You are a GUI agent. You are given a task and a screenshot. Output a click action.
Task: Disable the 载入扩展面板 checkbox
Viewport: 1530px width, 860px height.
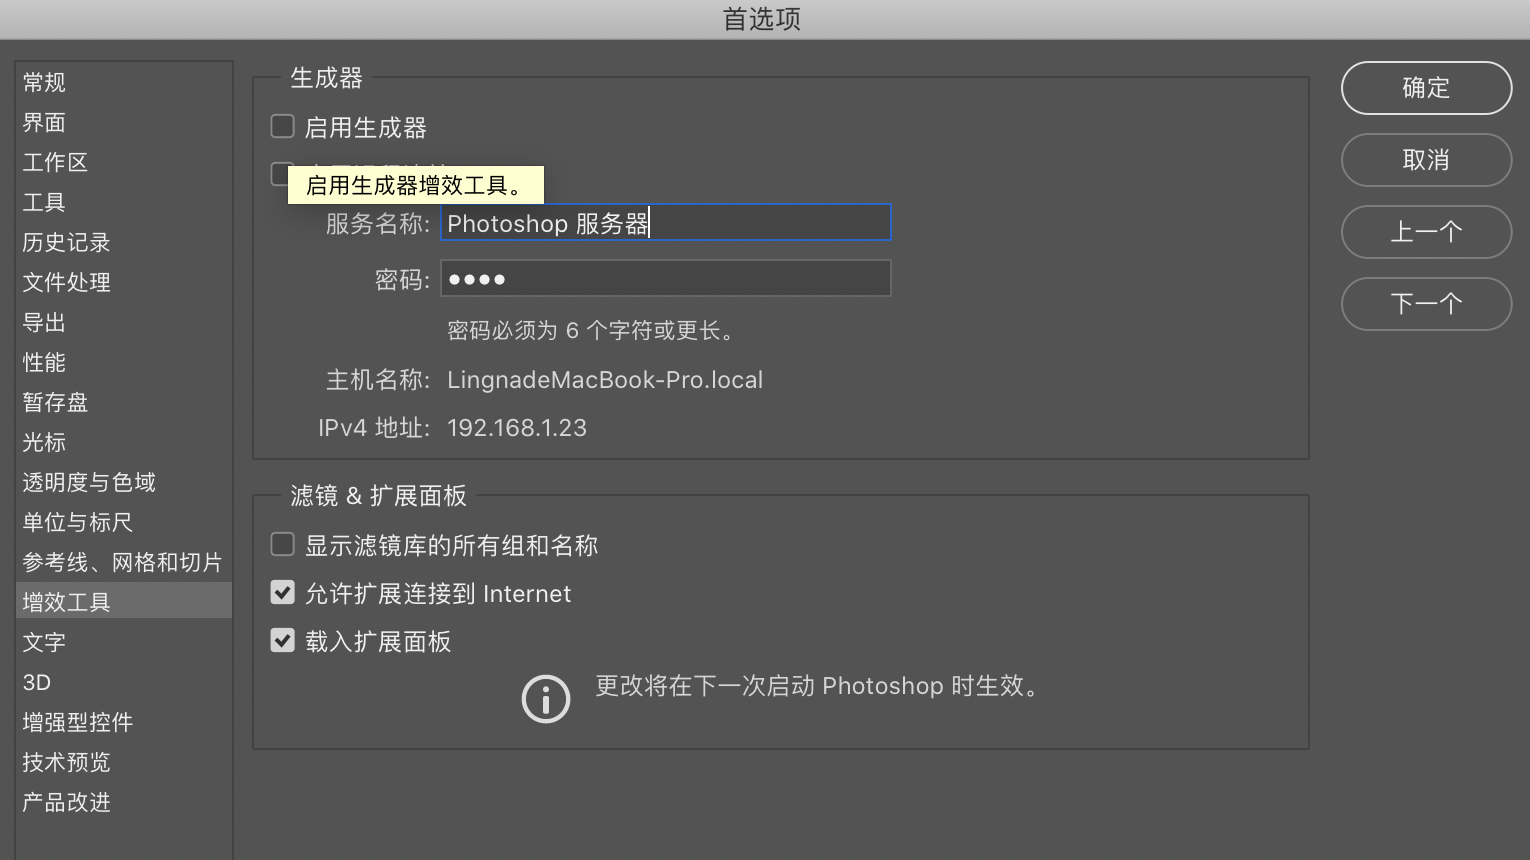click(x=283, y=641)
